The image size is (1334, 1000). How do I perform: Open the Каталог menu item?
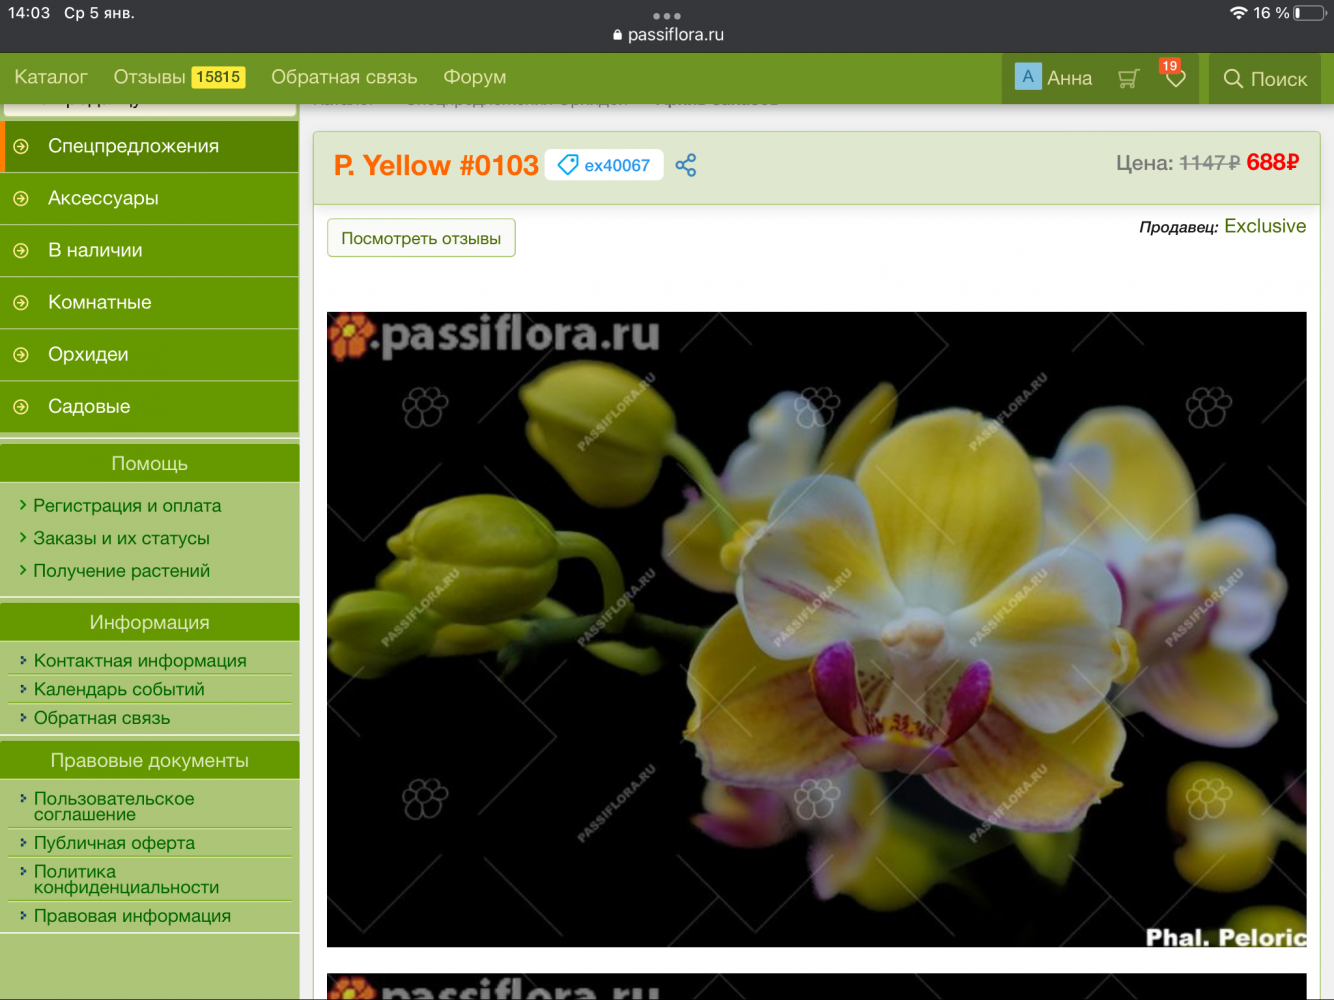pos(51,77)
